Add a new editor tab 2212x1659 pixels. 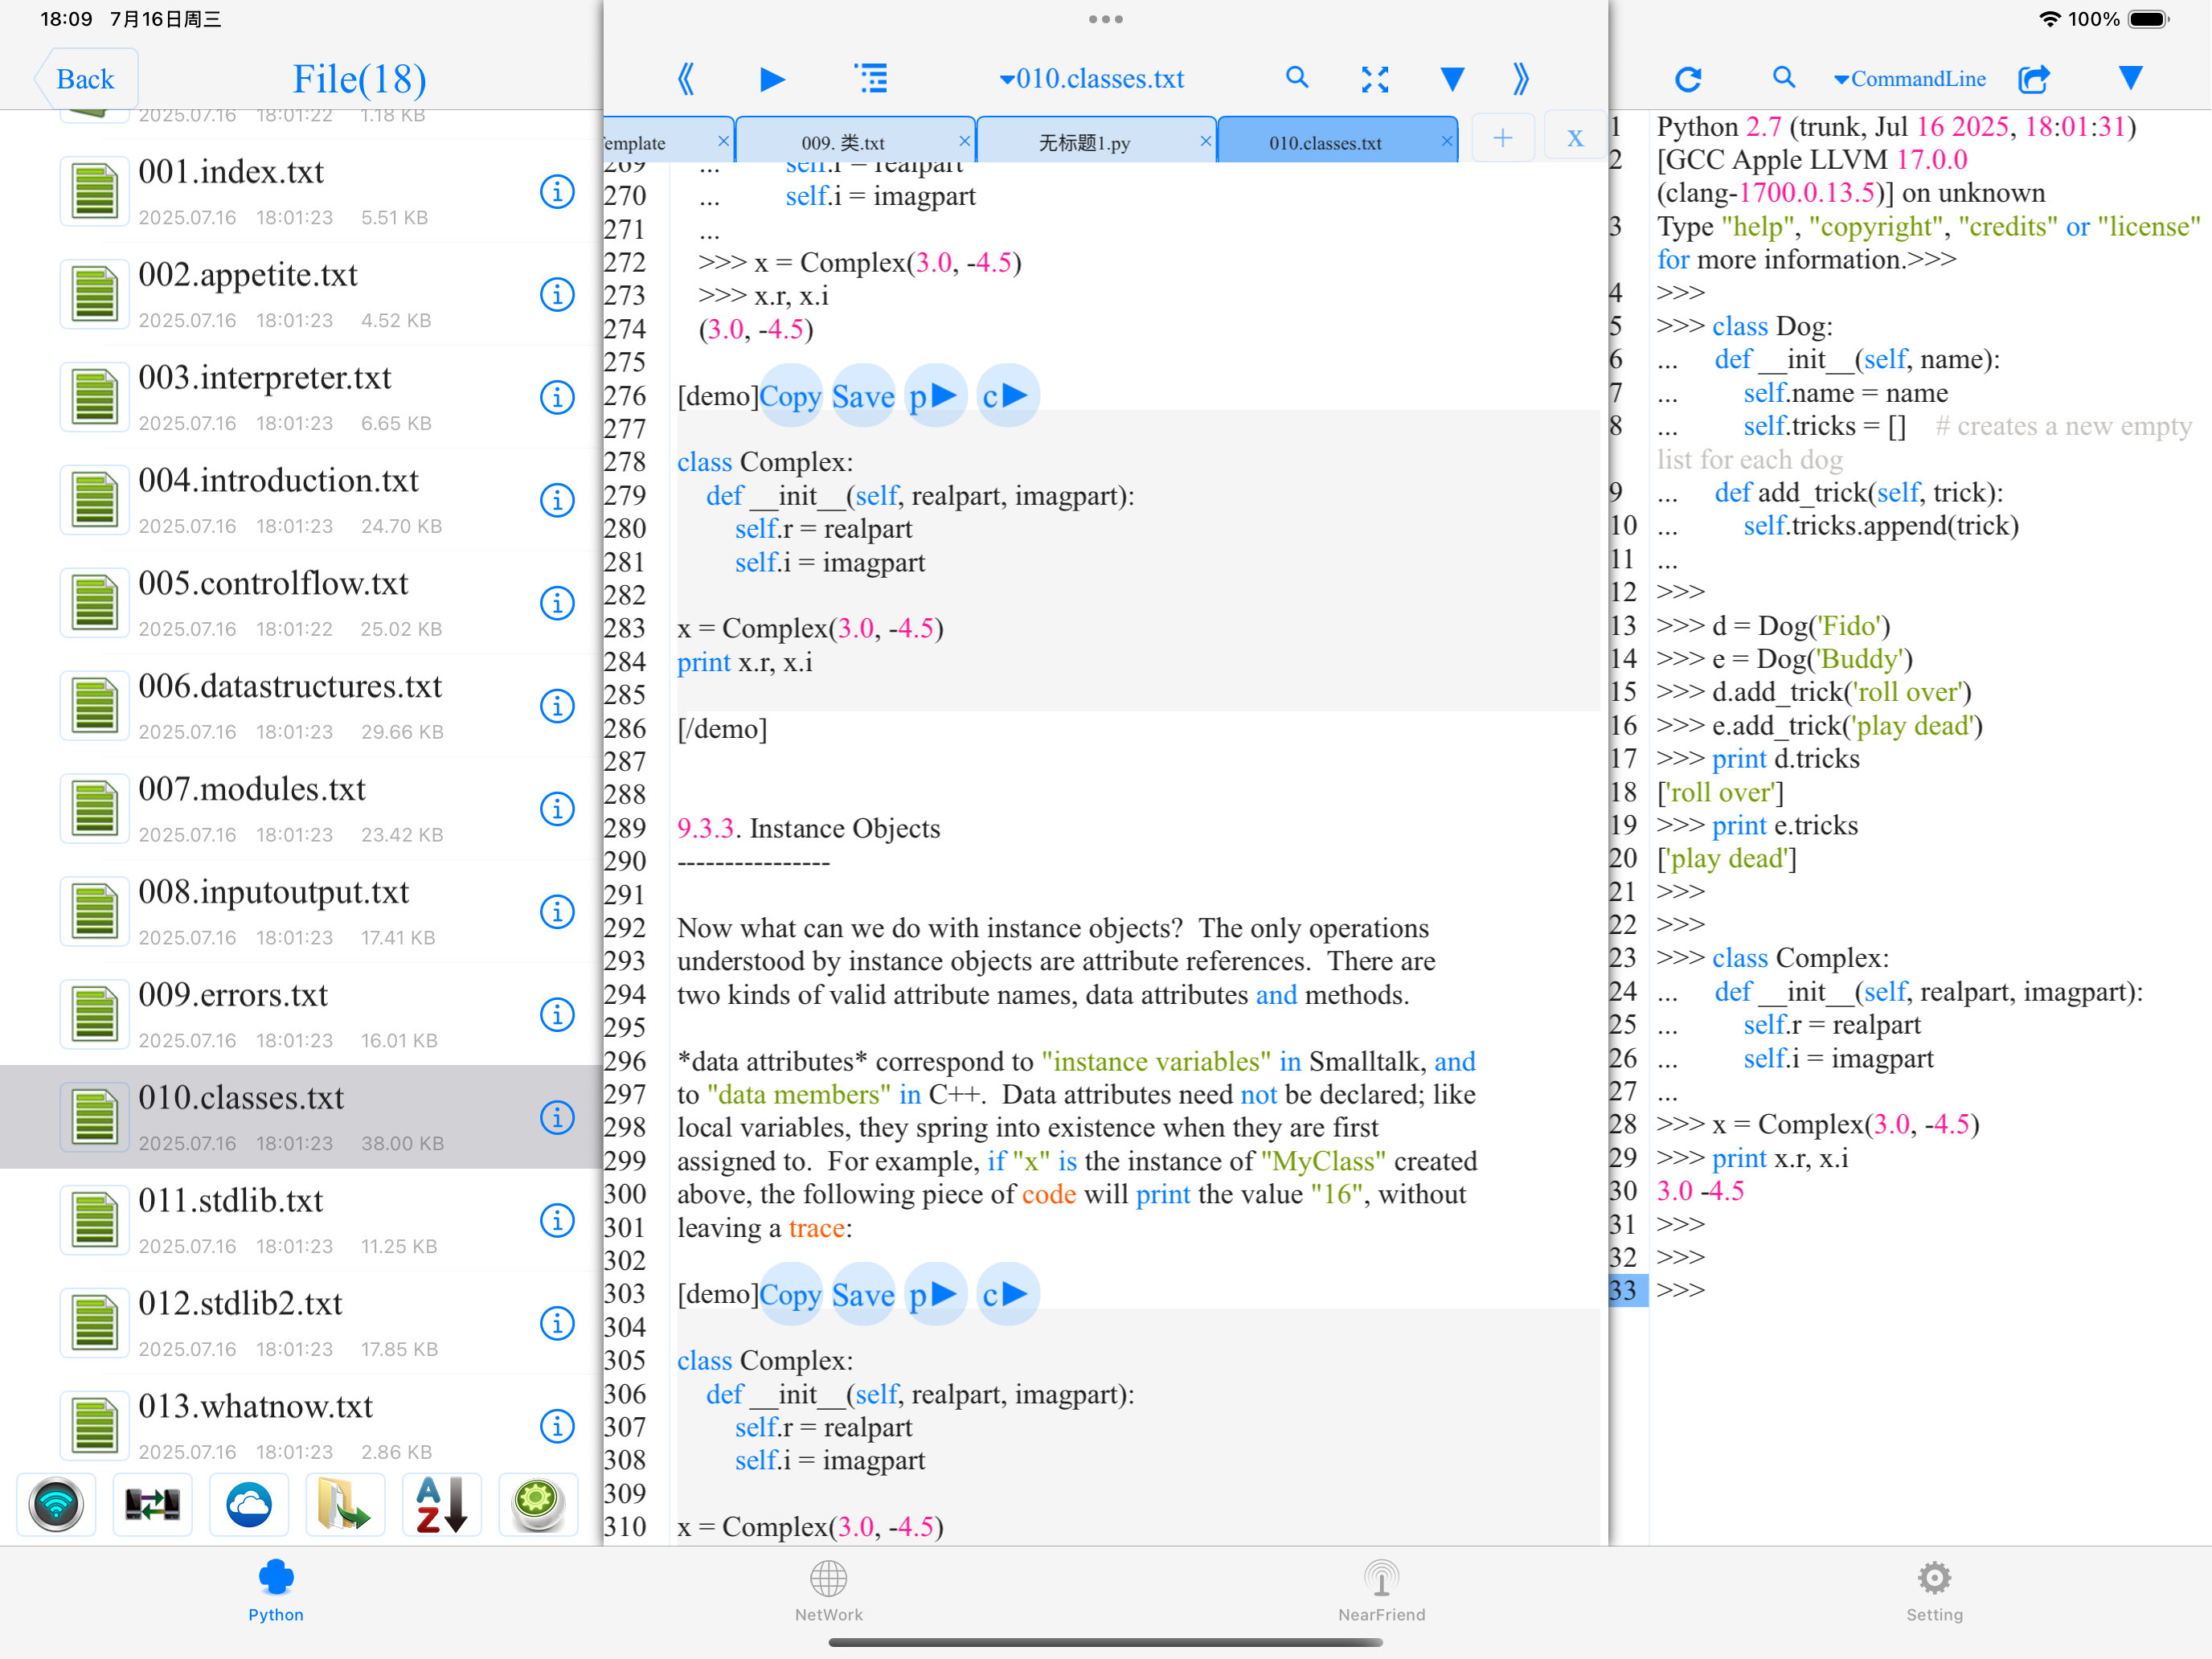[1502, 138]
